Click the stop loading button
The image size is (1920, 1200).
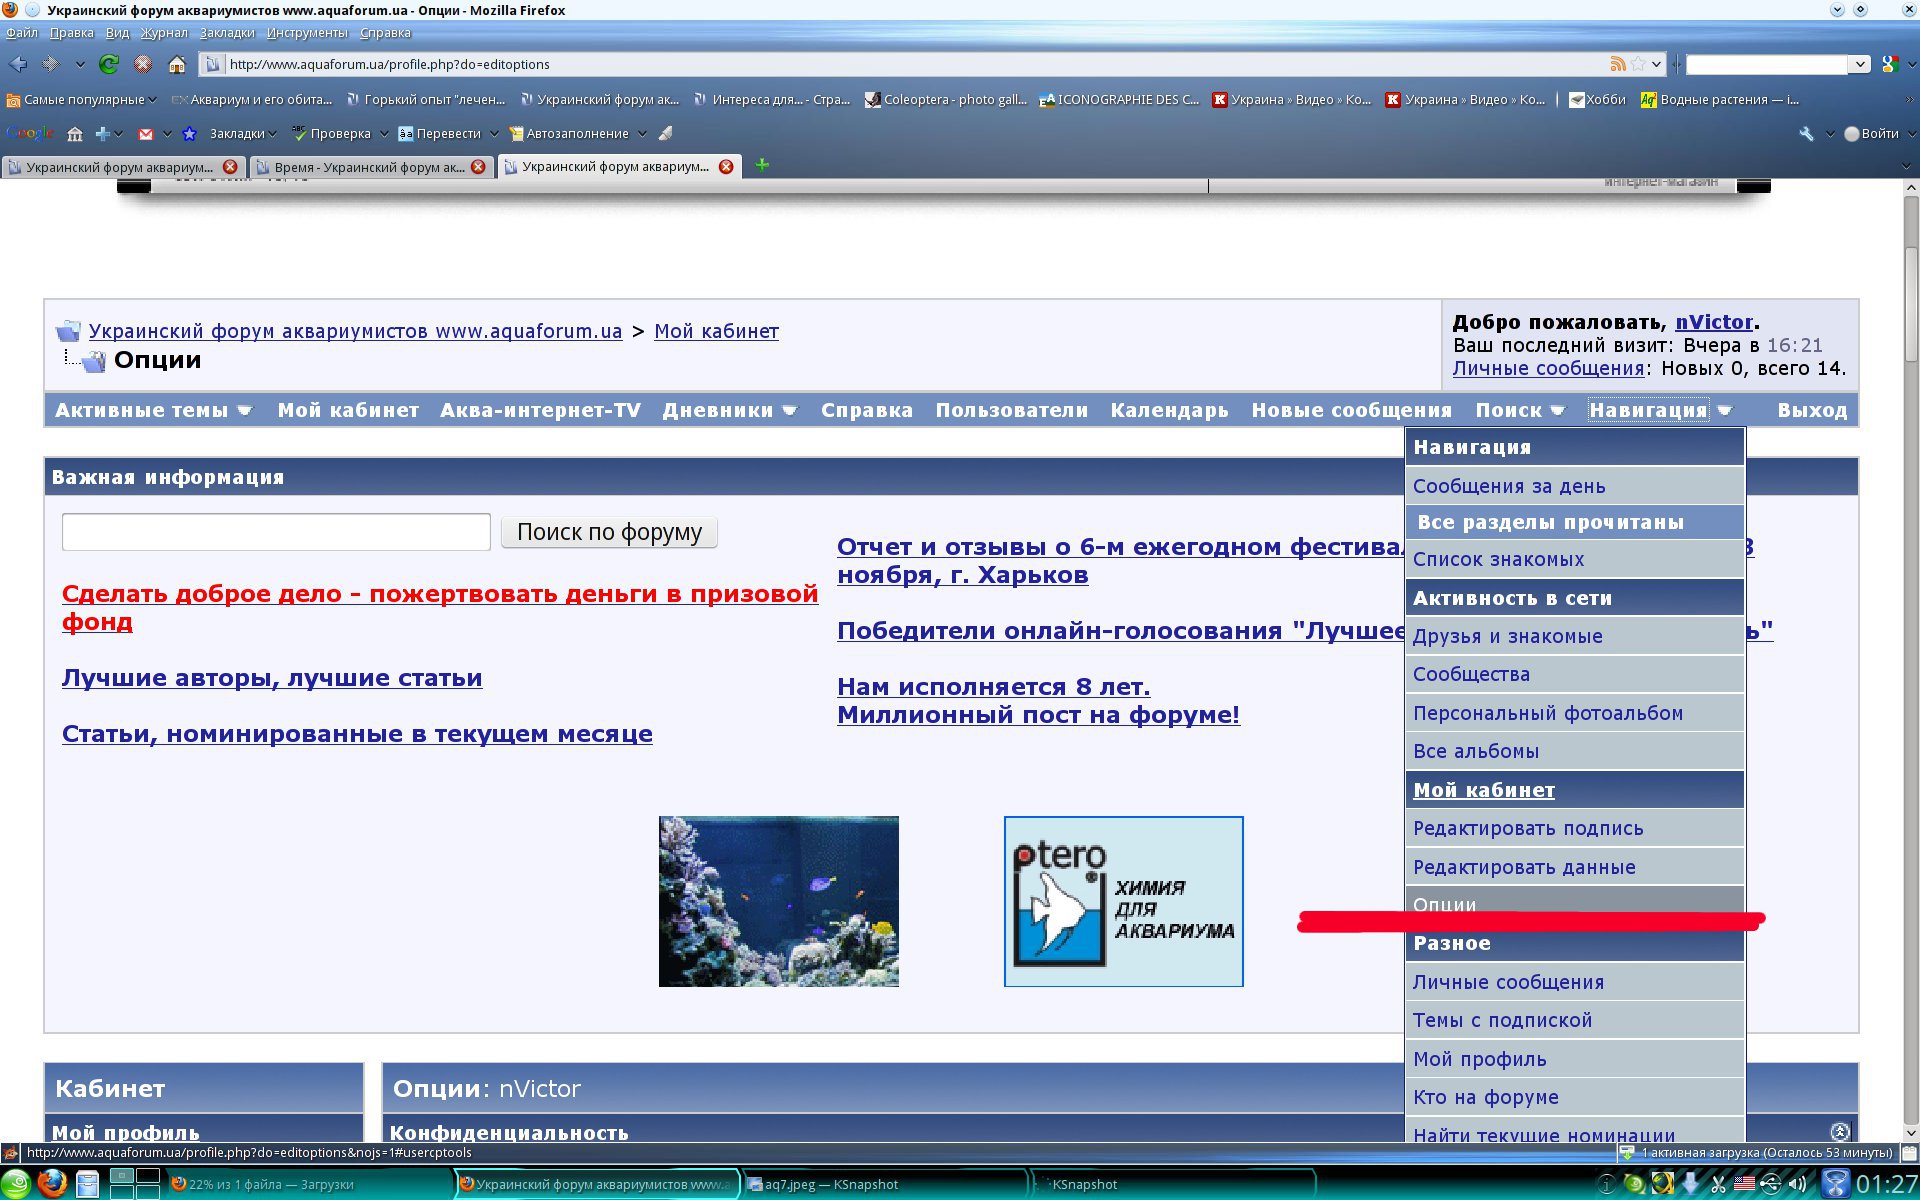point(143,64)
